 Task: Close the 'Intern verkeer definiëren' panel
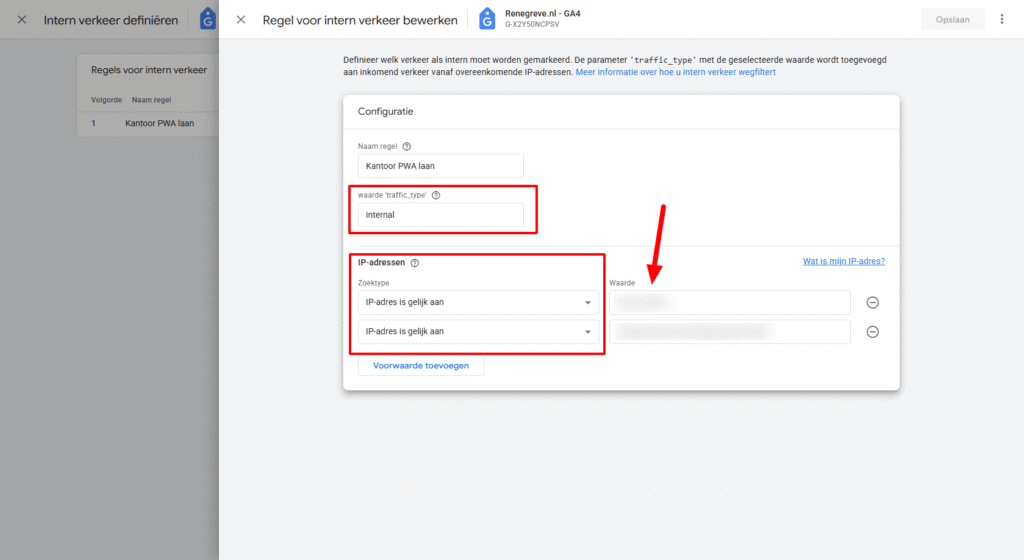pyautogui.click(x=22, y=19)
